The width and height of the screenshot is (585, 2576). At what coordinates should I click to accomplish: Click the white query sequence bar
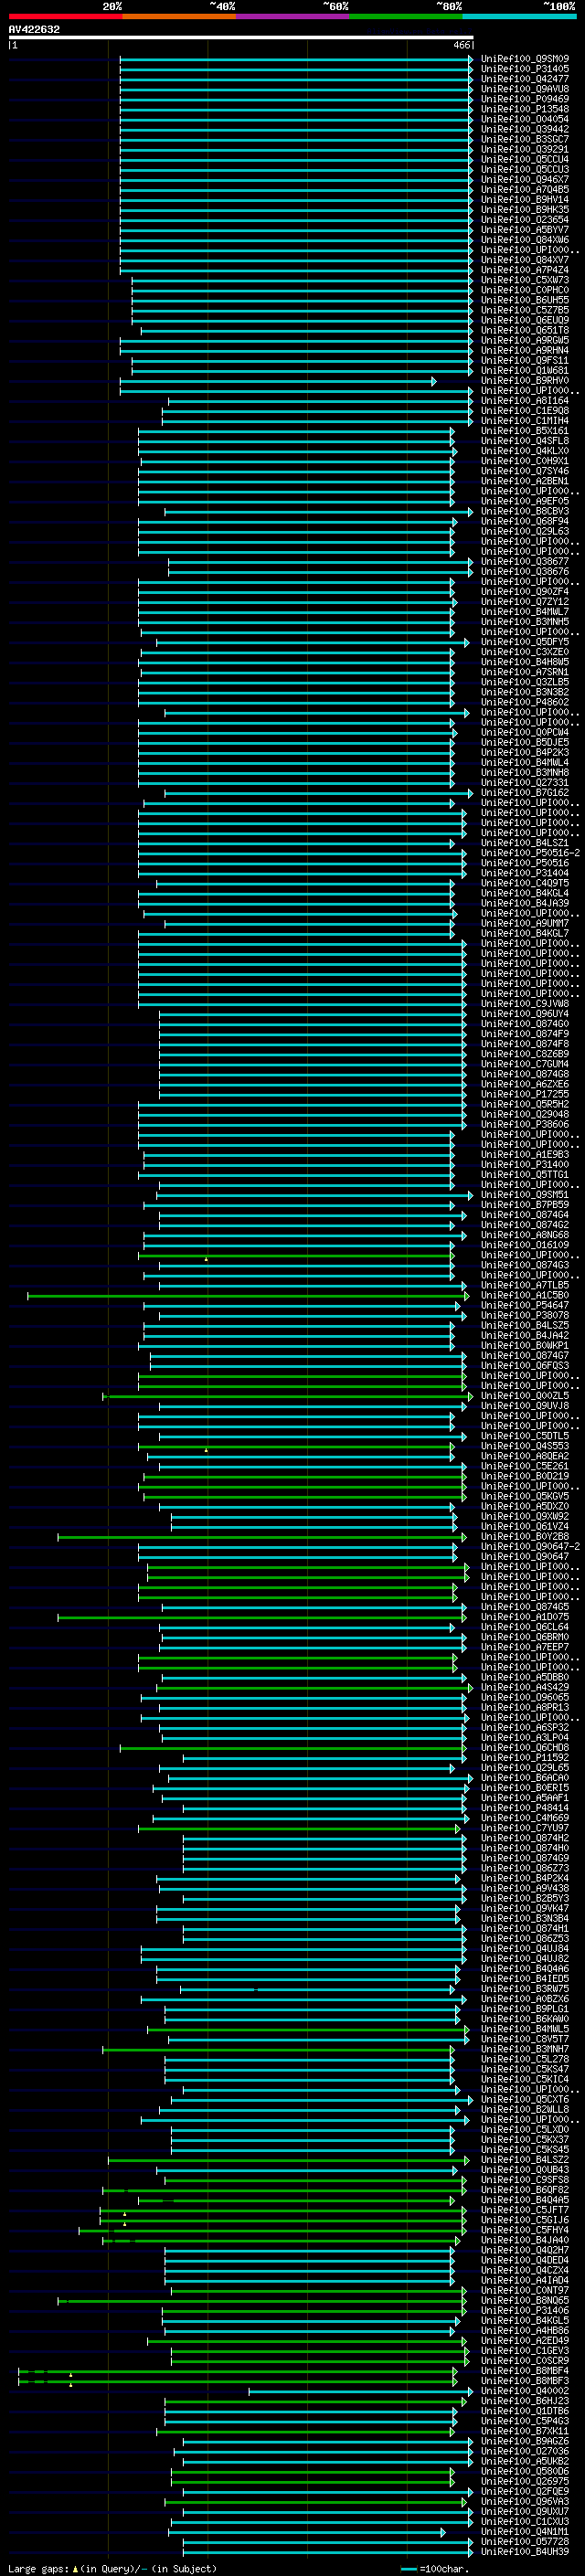[241, 38]
